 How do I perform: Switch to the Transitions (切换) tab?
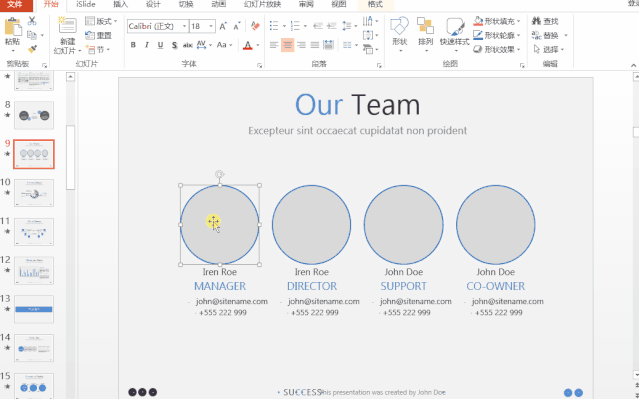(186, 5)
